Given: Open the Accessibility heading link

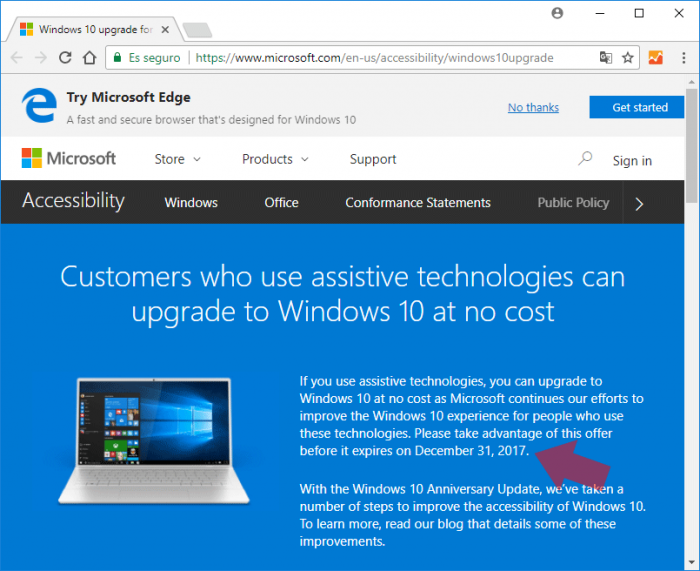Looking at the screenshot, I should click(74, 200).
